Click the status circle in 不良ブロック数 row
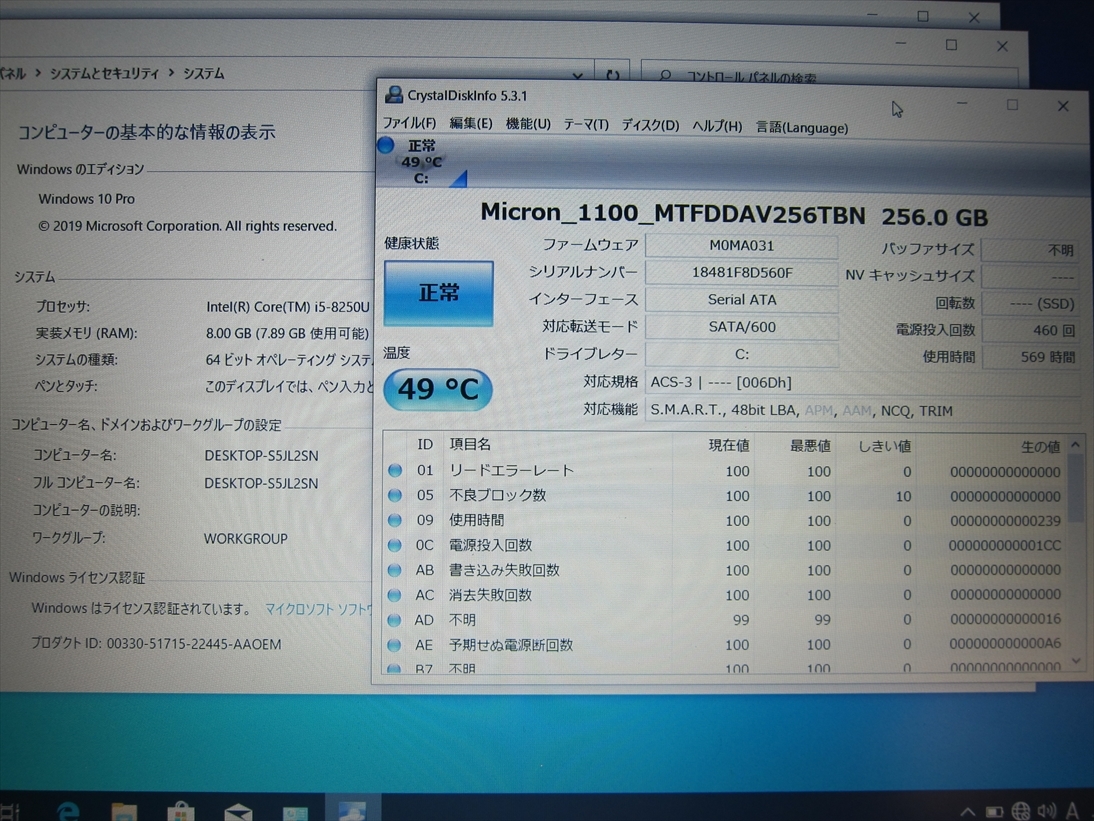This screenshot has height=821, width=1094. (395, 495)
